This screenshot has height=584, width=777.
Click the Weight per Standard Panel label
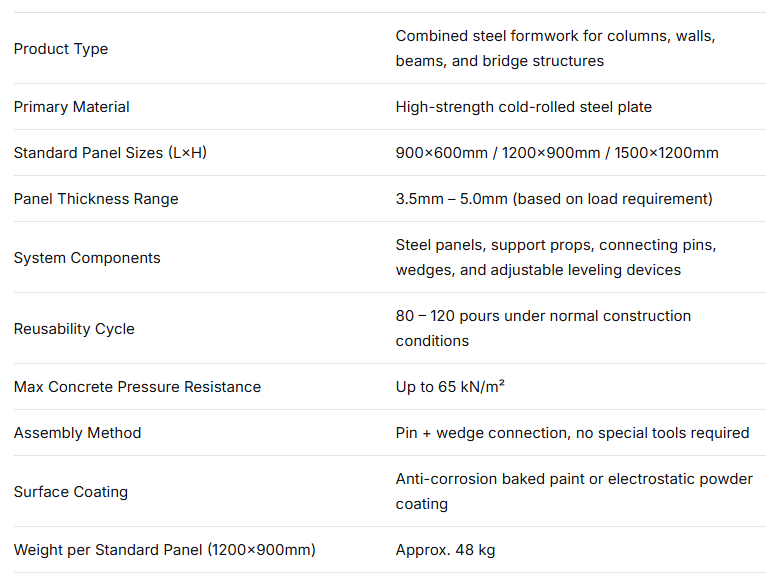165,550
